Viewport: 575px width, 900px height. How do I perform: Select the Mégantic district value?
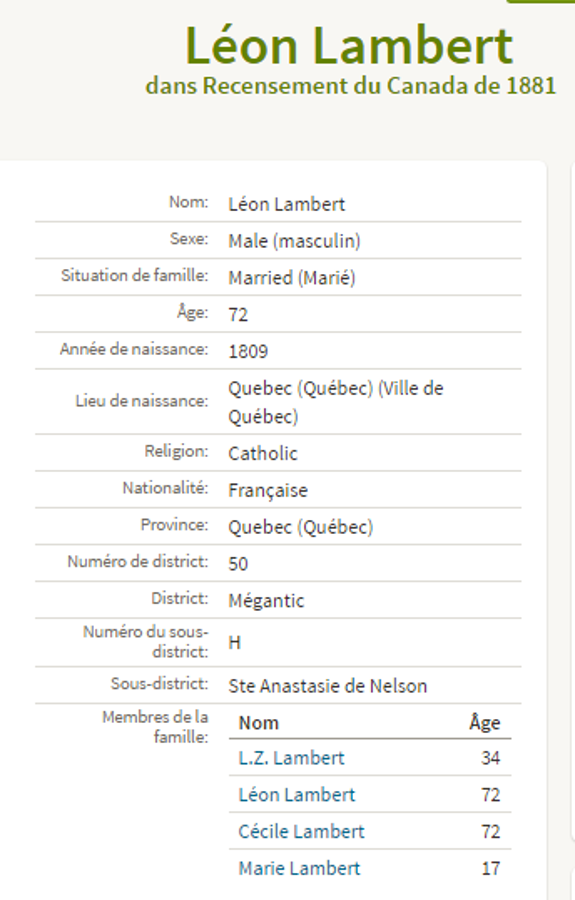coord(266,600)
